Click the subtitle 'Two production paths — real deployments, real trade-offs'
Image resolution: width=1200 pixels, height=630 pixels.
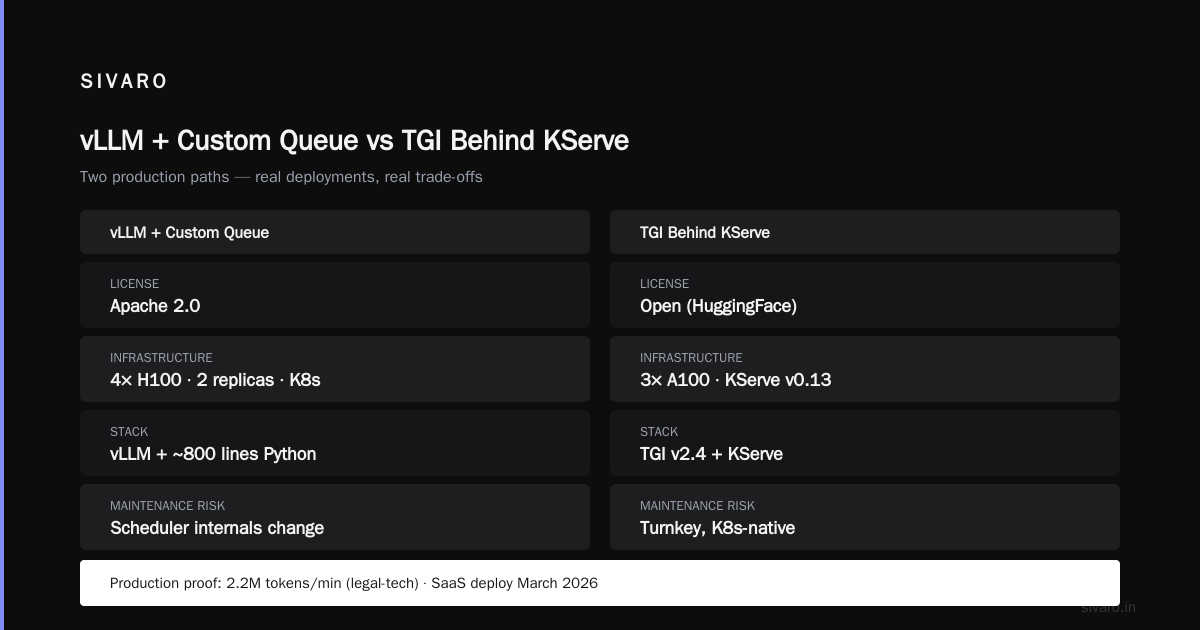(x=281, y=177)
